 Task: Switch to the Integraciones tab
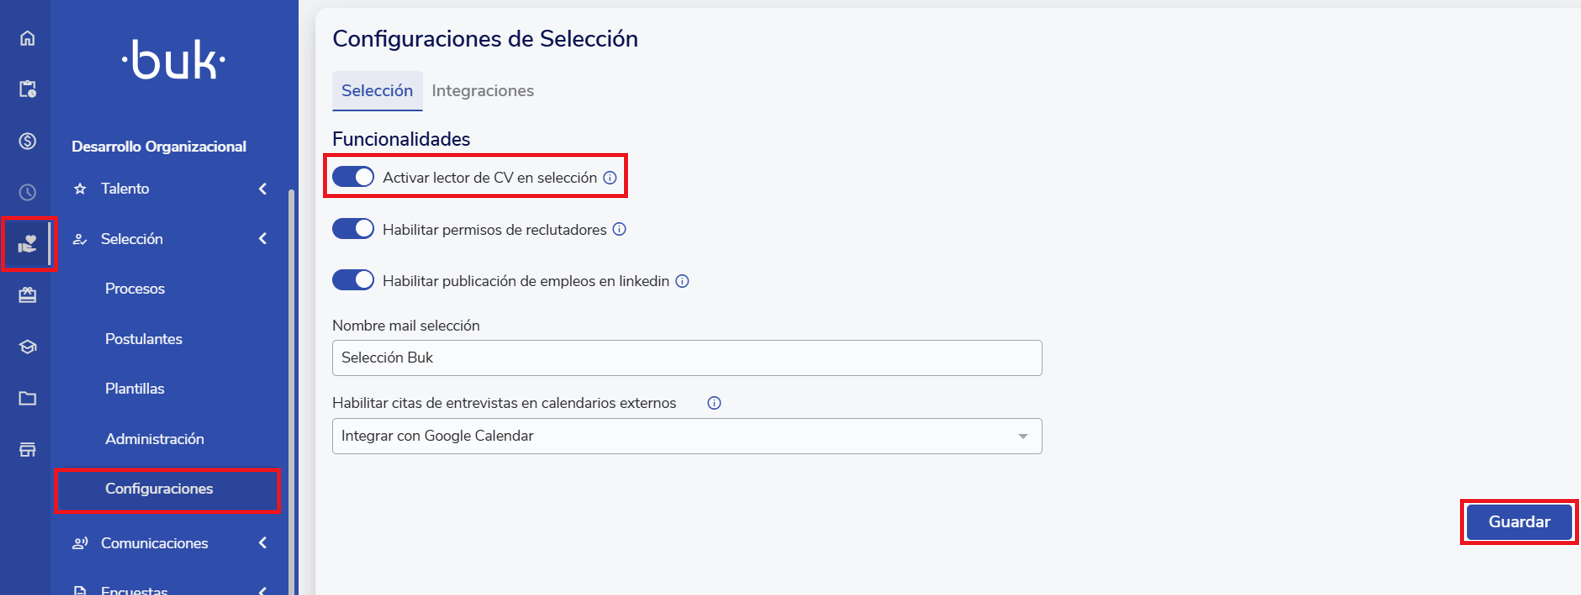482,91
